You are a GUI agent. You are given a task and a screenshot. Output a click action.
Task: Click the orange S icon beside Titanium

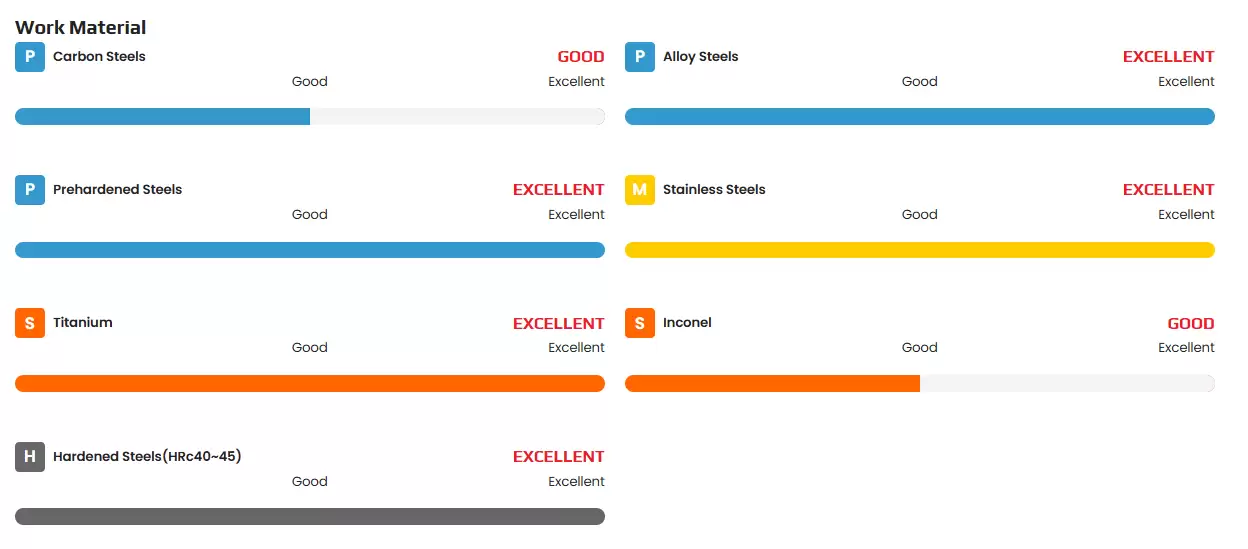[30, 323]
